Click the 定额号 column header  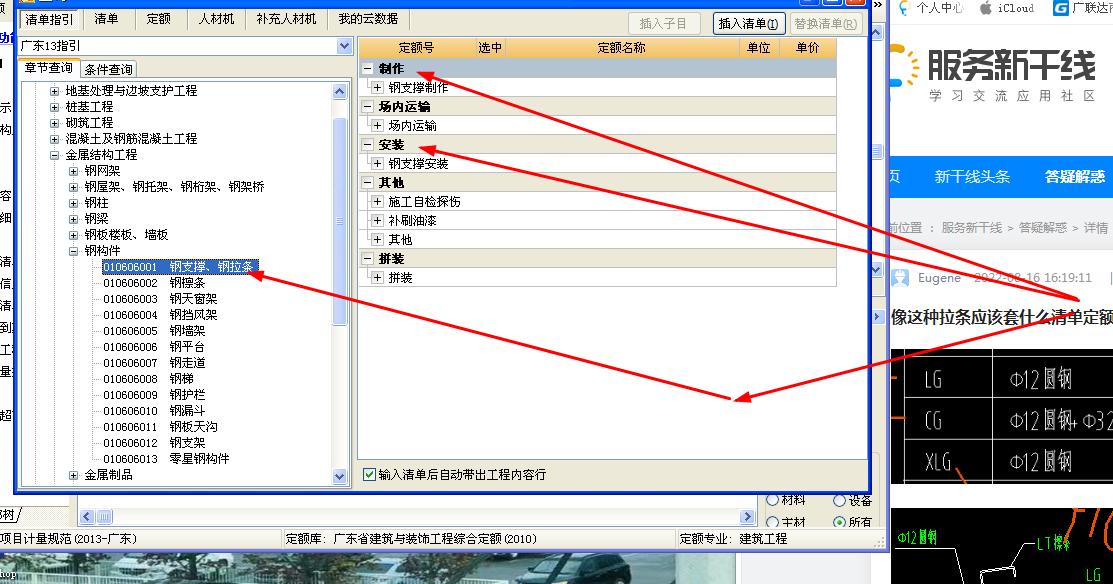pos(417,48)
